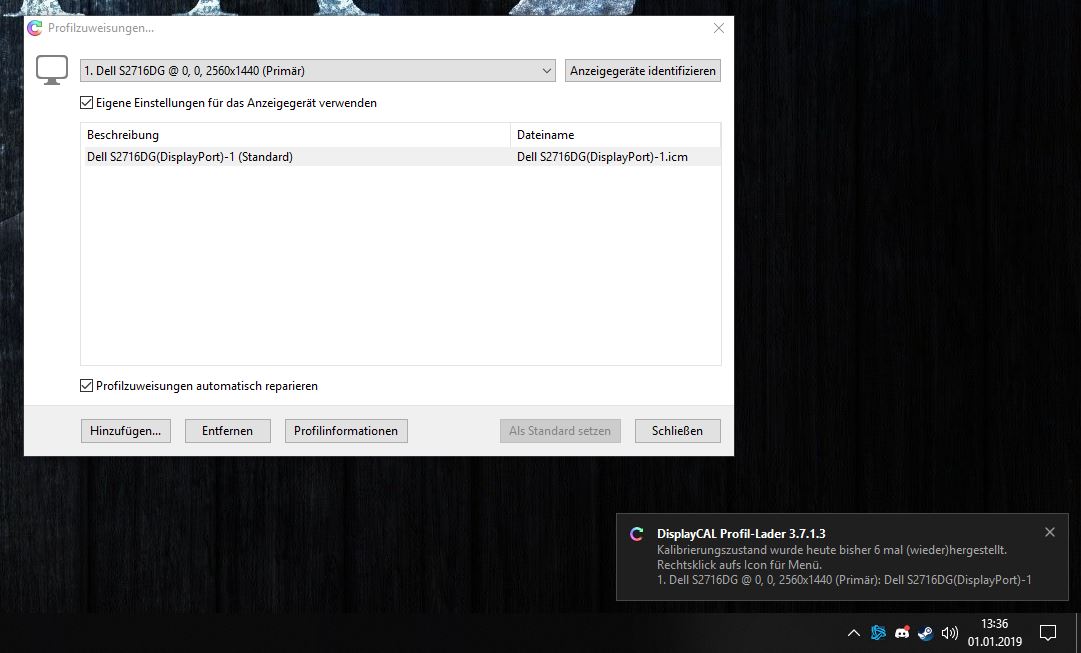
Task: Show hidden system tray icons
Action: 853,633
